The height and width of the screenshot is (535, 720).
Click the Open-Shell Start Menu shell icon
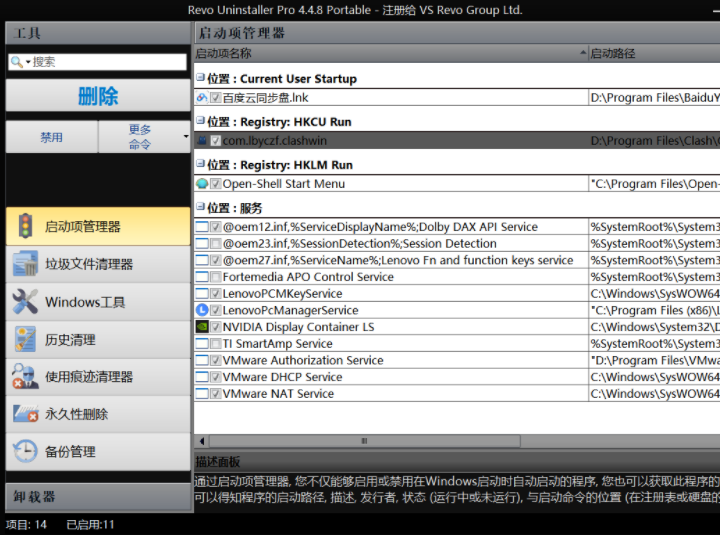coord(202,184)
